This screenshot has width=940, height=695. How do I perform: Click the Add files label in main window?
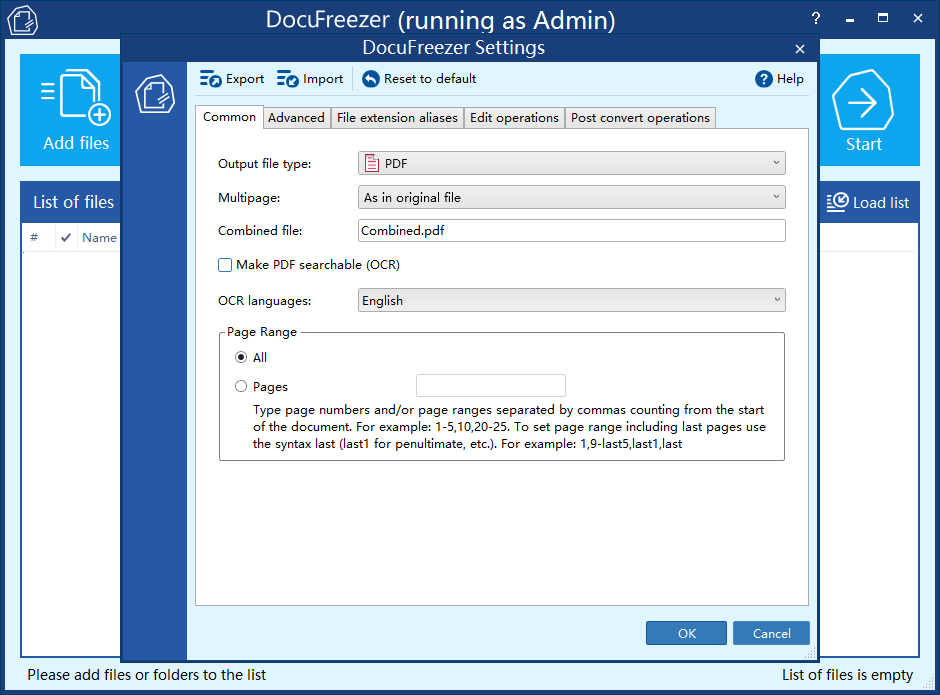point(76,143)
